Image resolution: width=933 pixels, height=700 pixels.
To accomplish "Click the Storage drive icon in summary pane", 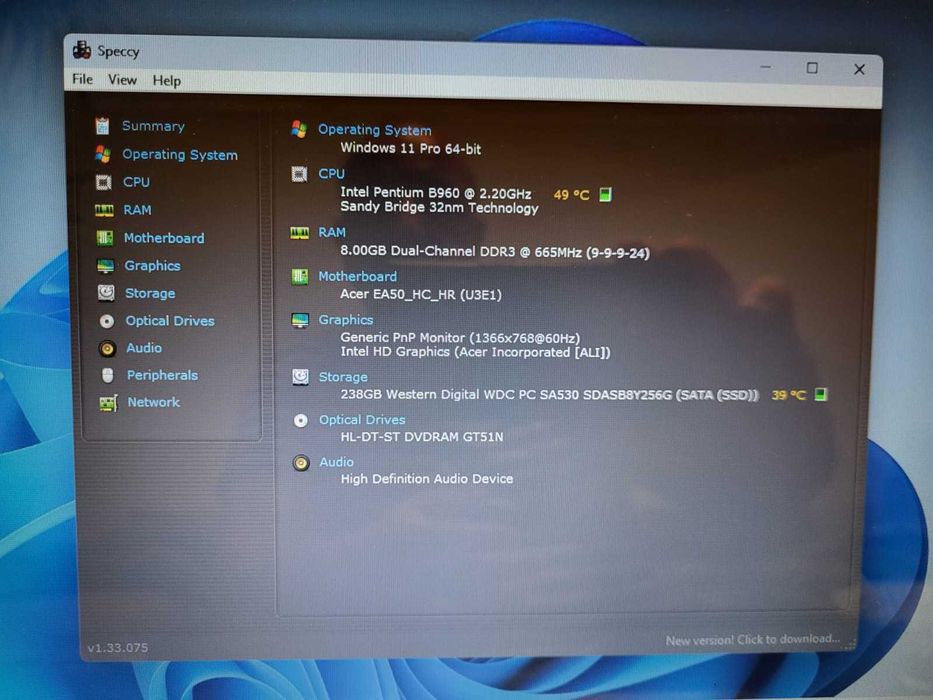I will pos(300,377).
